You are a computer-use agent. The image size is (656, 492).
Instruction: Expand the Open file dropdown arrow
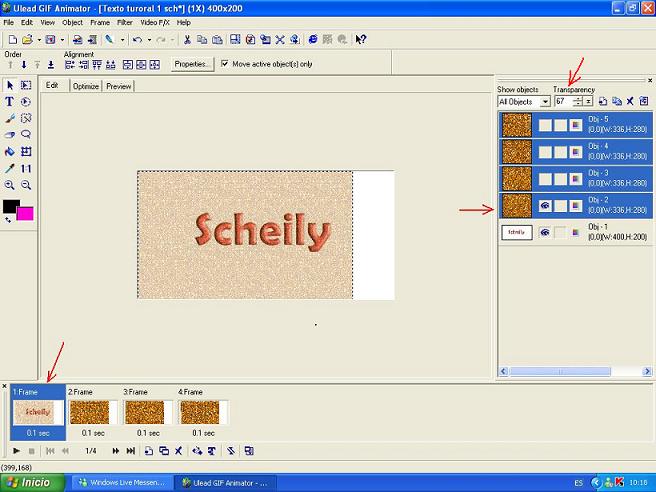pos(39,40)
